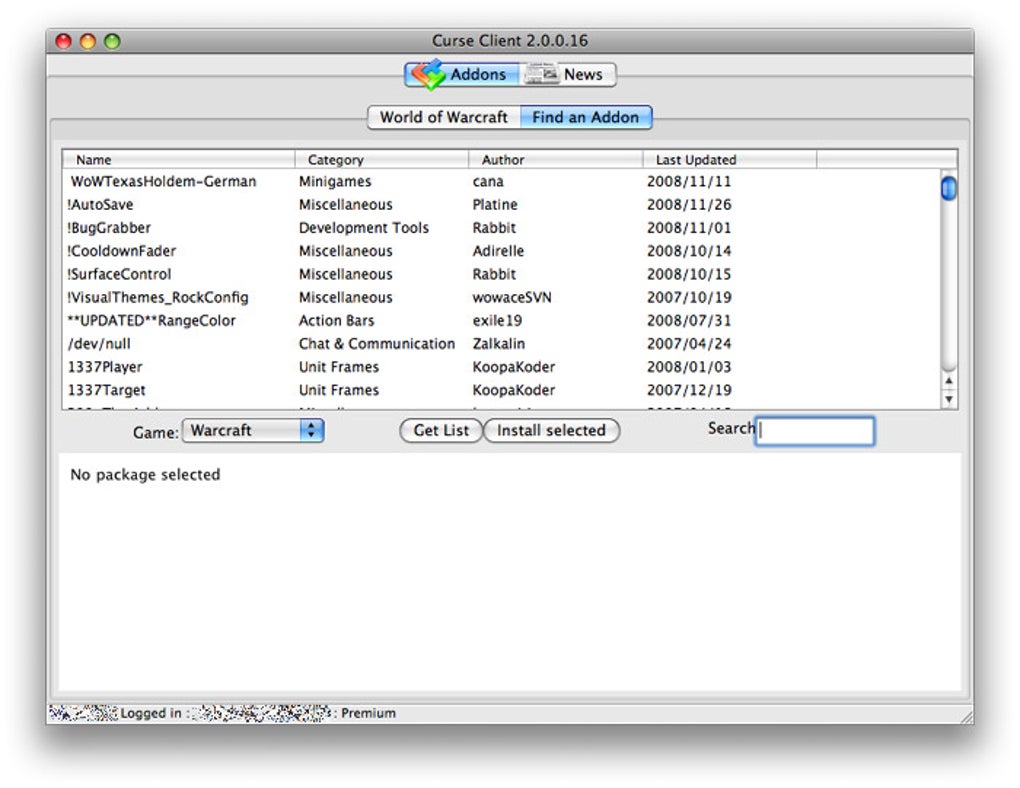Click the date 2008/11/01
1020x788 pixels.
pyautogui.click(x=689, y=228)
